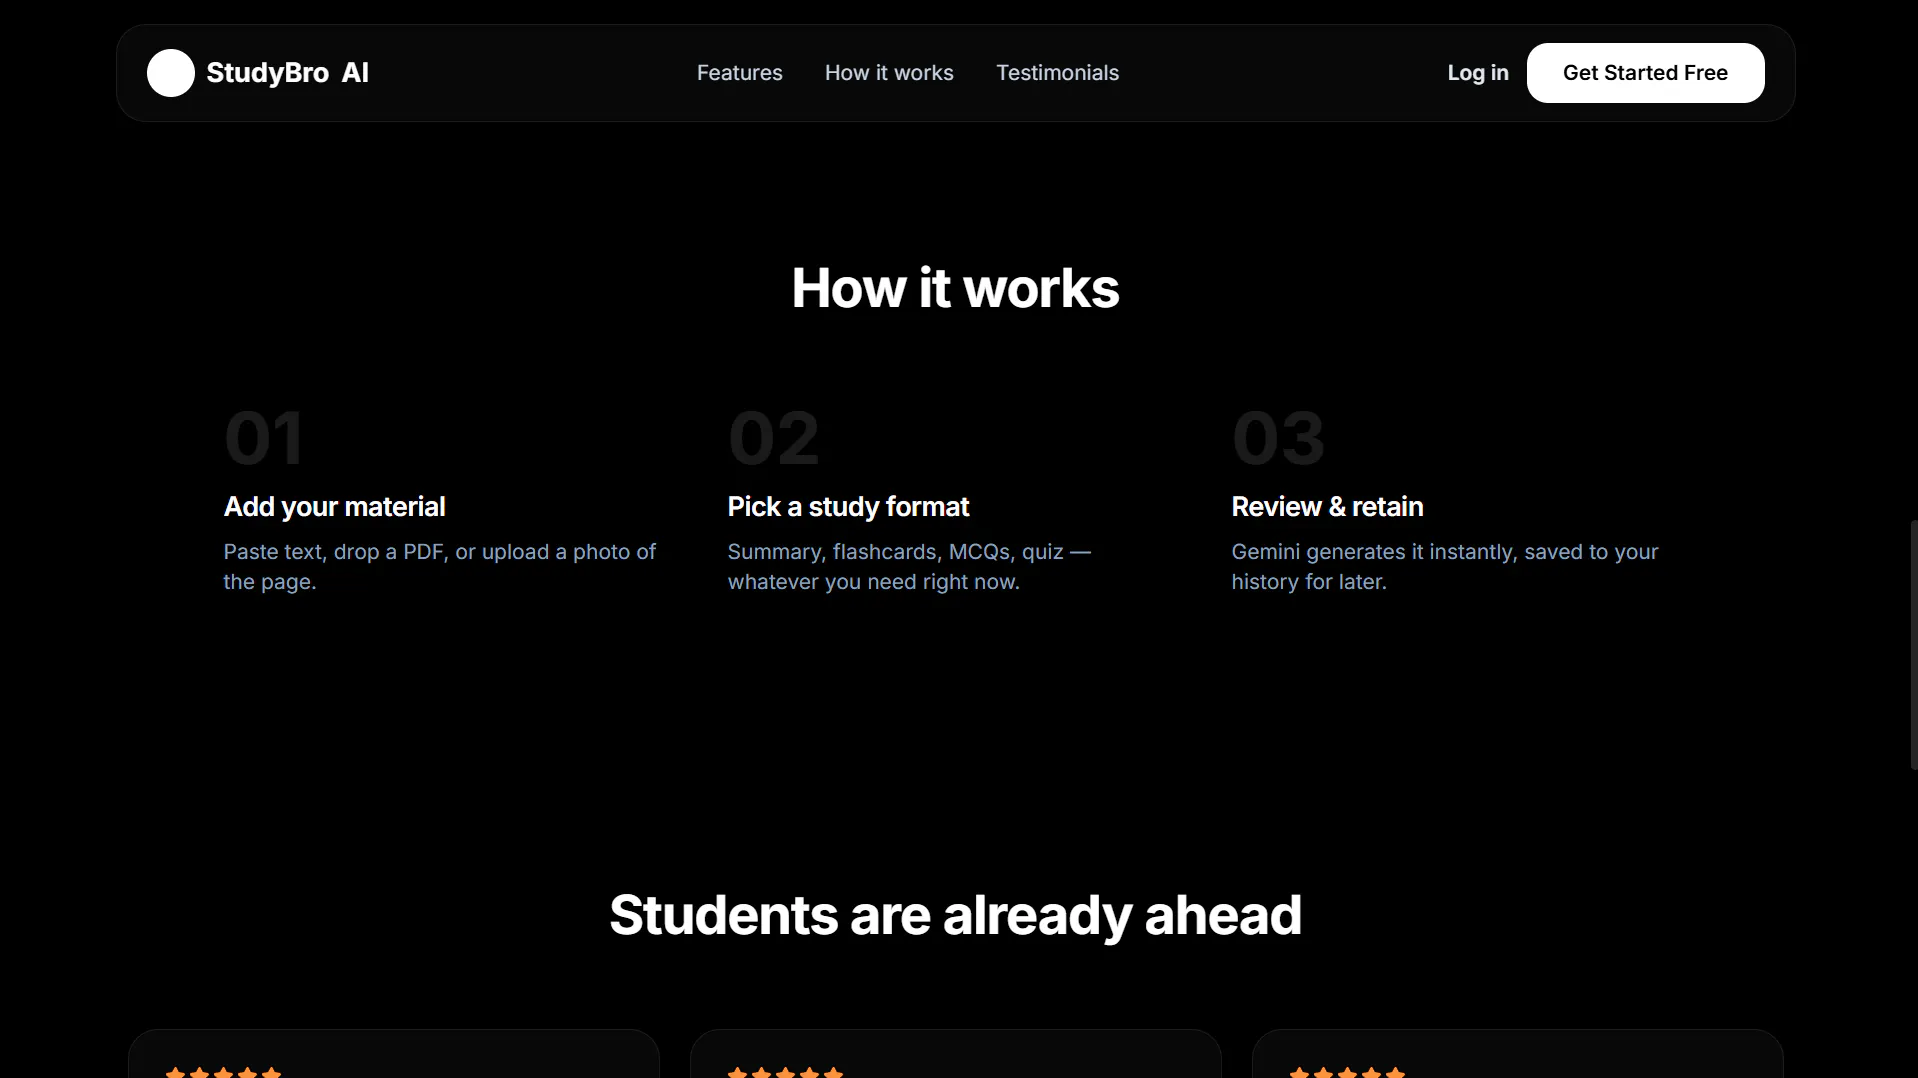1918x1078 pixels.
Task: Click the "Review & retain" heading
Action: point(1327,507)
